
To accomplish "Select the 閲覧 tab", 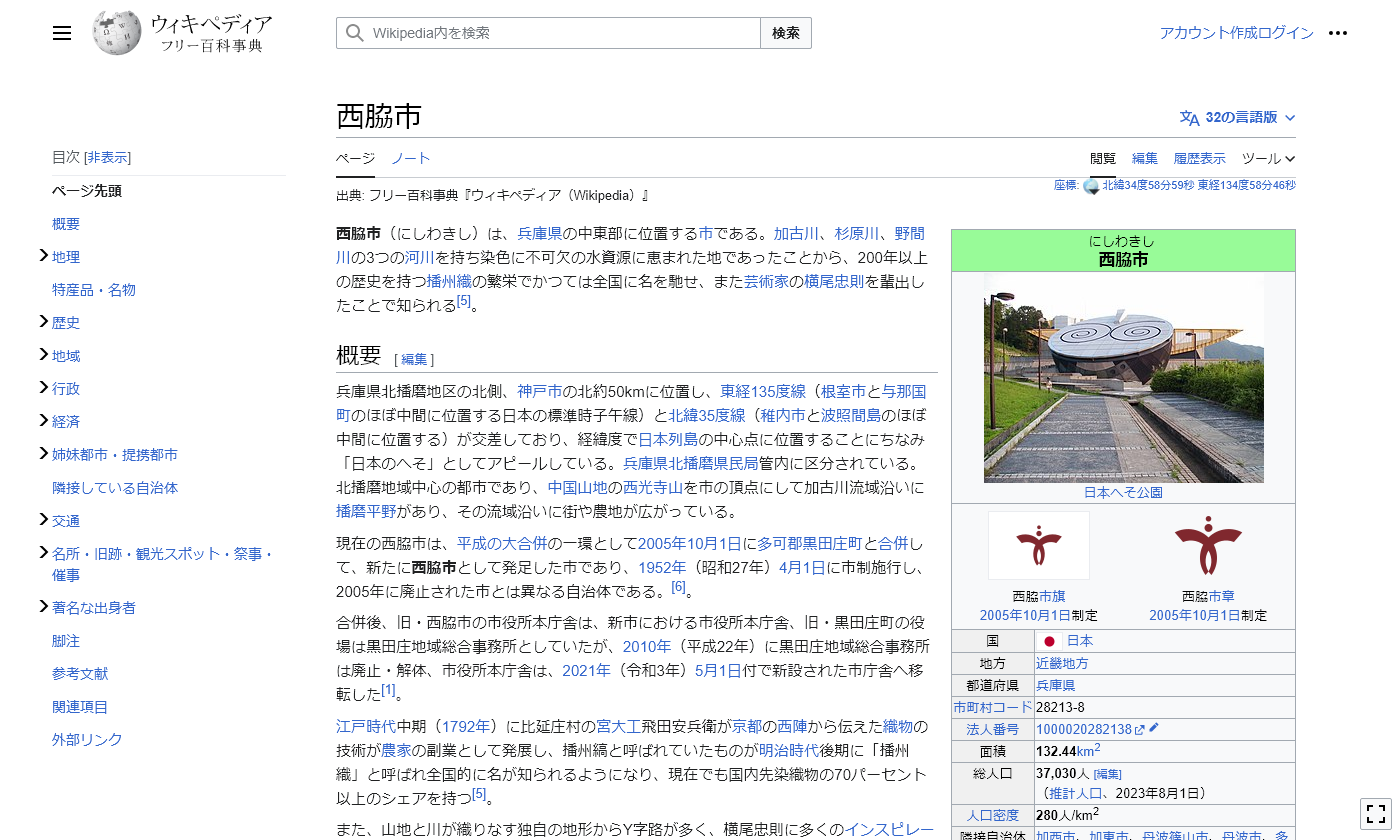I will click(1103, 158).
